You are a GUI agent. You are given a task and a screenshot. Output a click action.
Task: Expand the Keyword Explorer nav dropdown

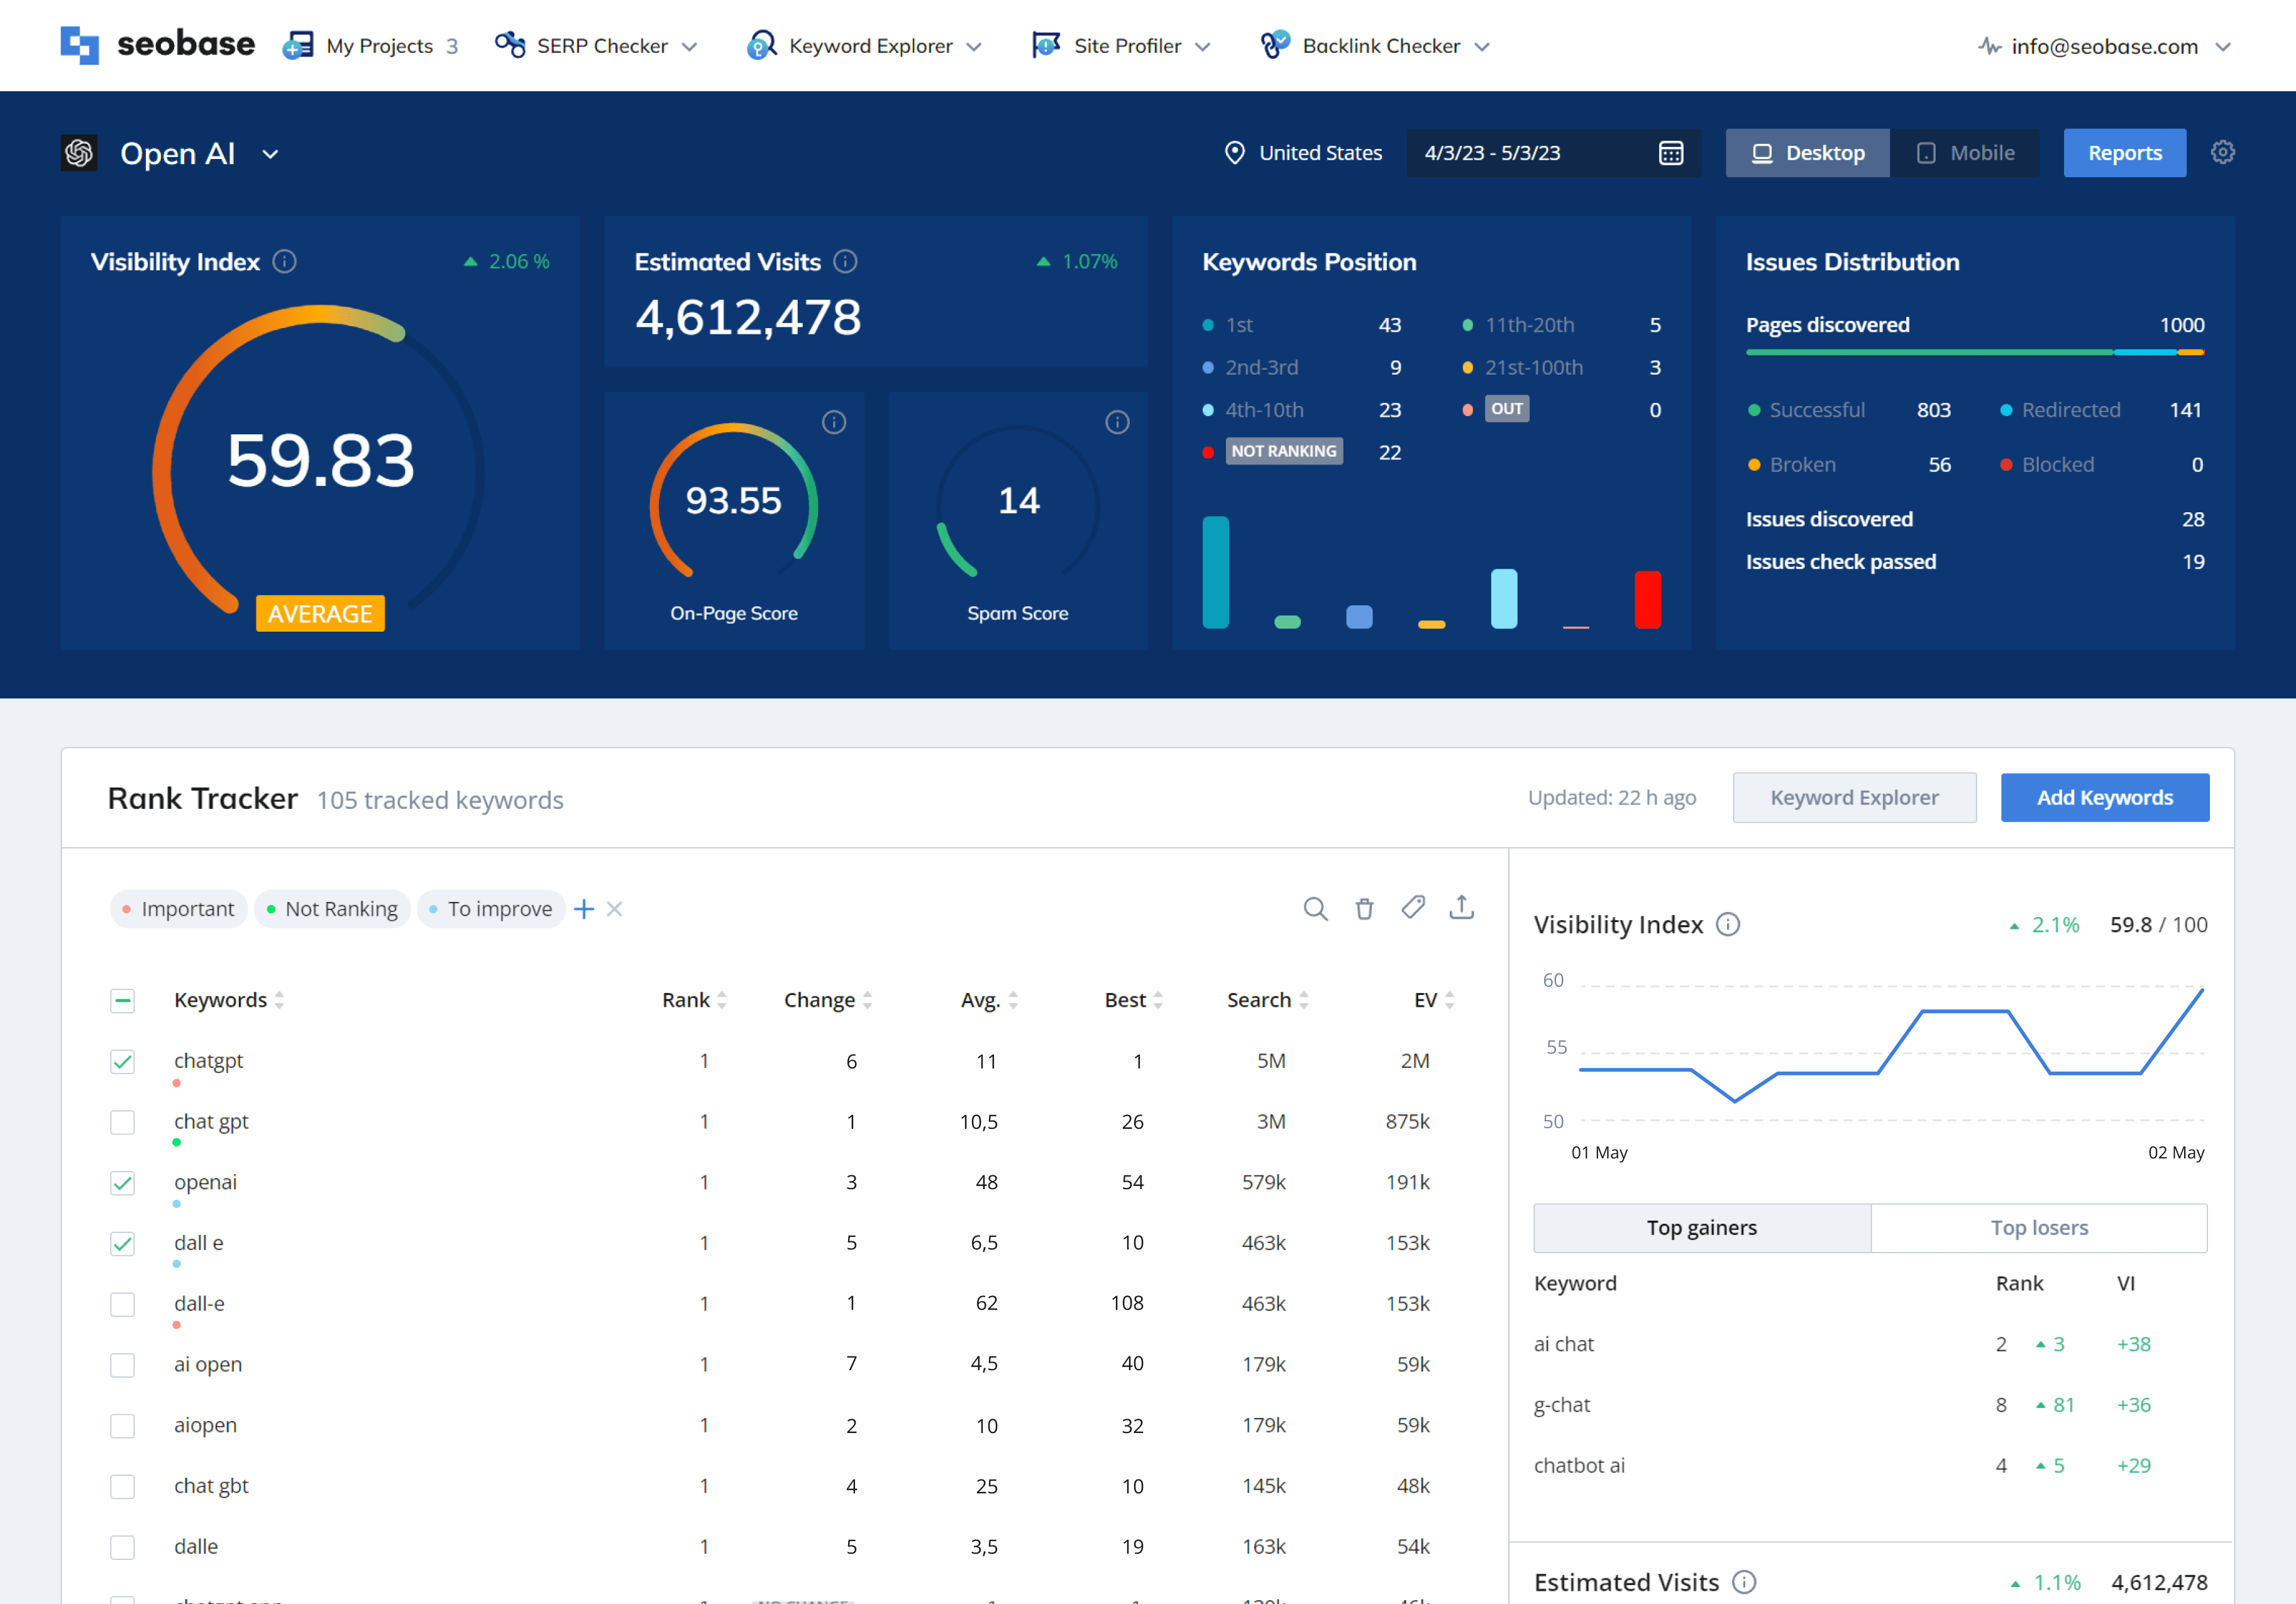point(974,47)
